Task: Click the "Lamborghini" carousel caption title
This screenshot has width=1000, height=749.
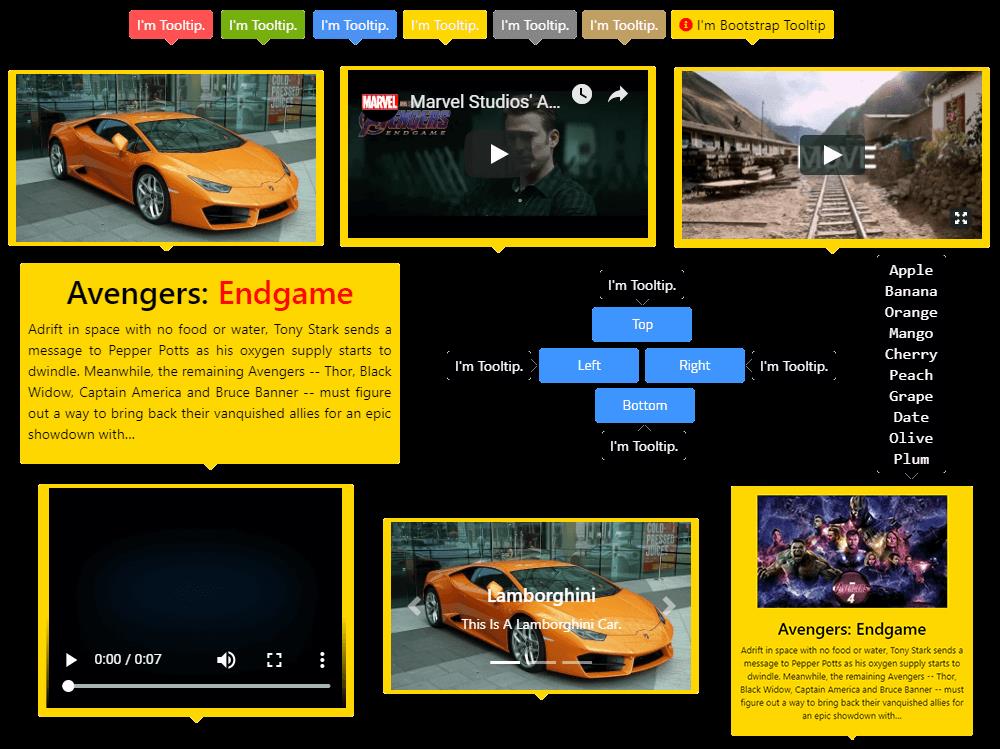Action: [541, 595]
